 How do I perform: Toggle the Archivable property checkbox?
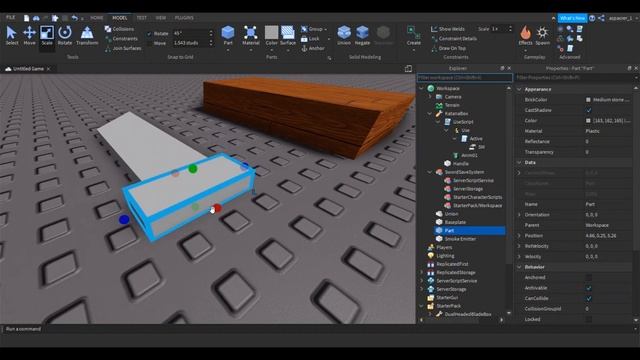coord(589,288)
